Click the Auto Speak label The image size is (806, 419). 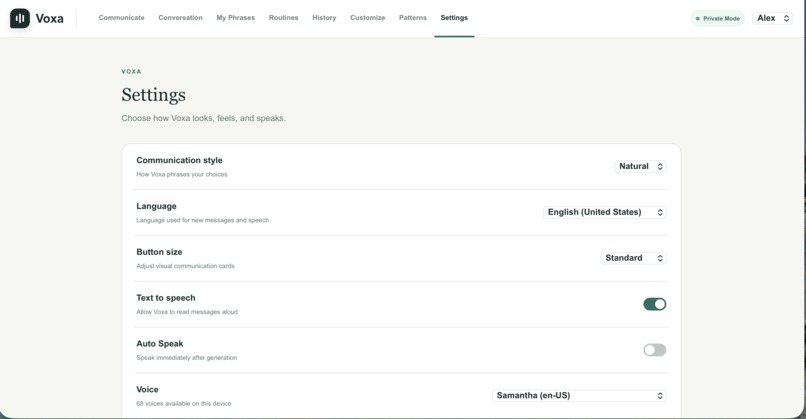(x=159, y=343)
